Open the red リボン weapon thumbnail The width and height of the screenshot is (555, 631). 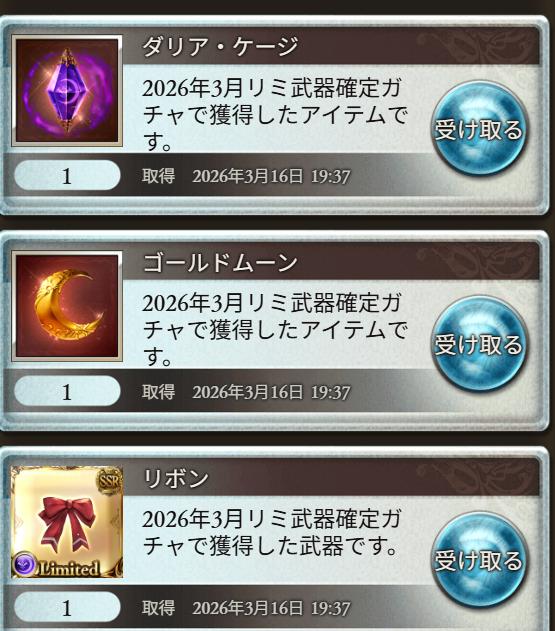(x=67, y=522)
